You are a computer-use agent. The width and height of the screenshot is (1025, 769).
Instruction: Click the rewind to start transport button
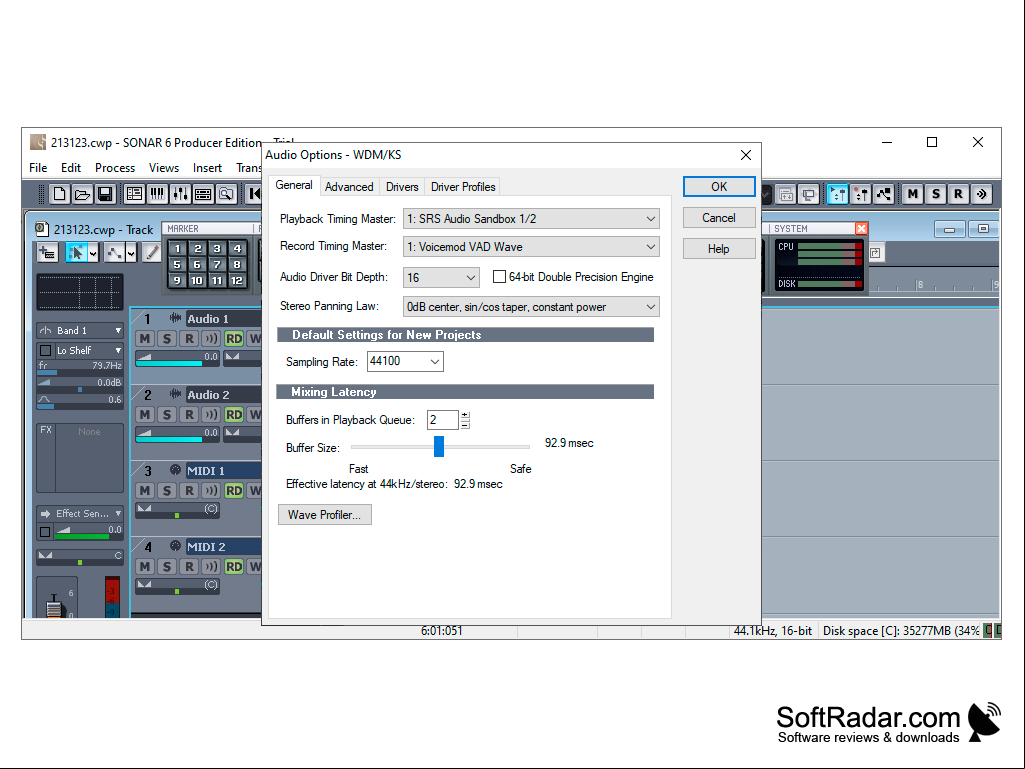254,194
